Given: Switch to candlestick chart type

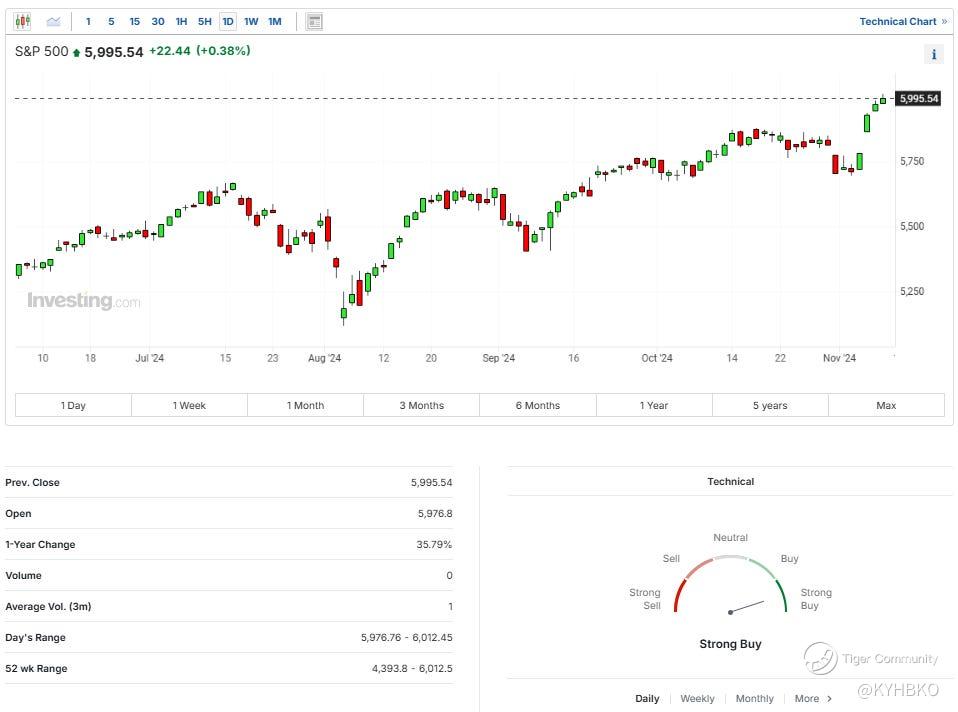Looking at the screenshot, I should pos(22,21).
